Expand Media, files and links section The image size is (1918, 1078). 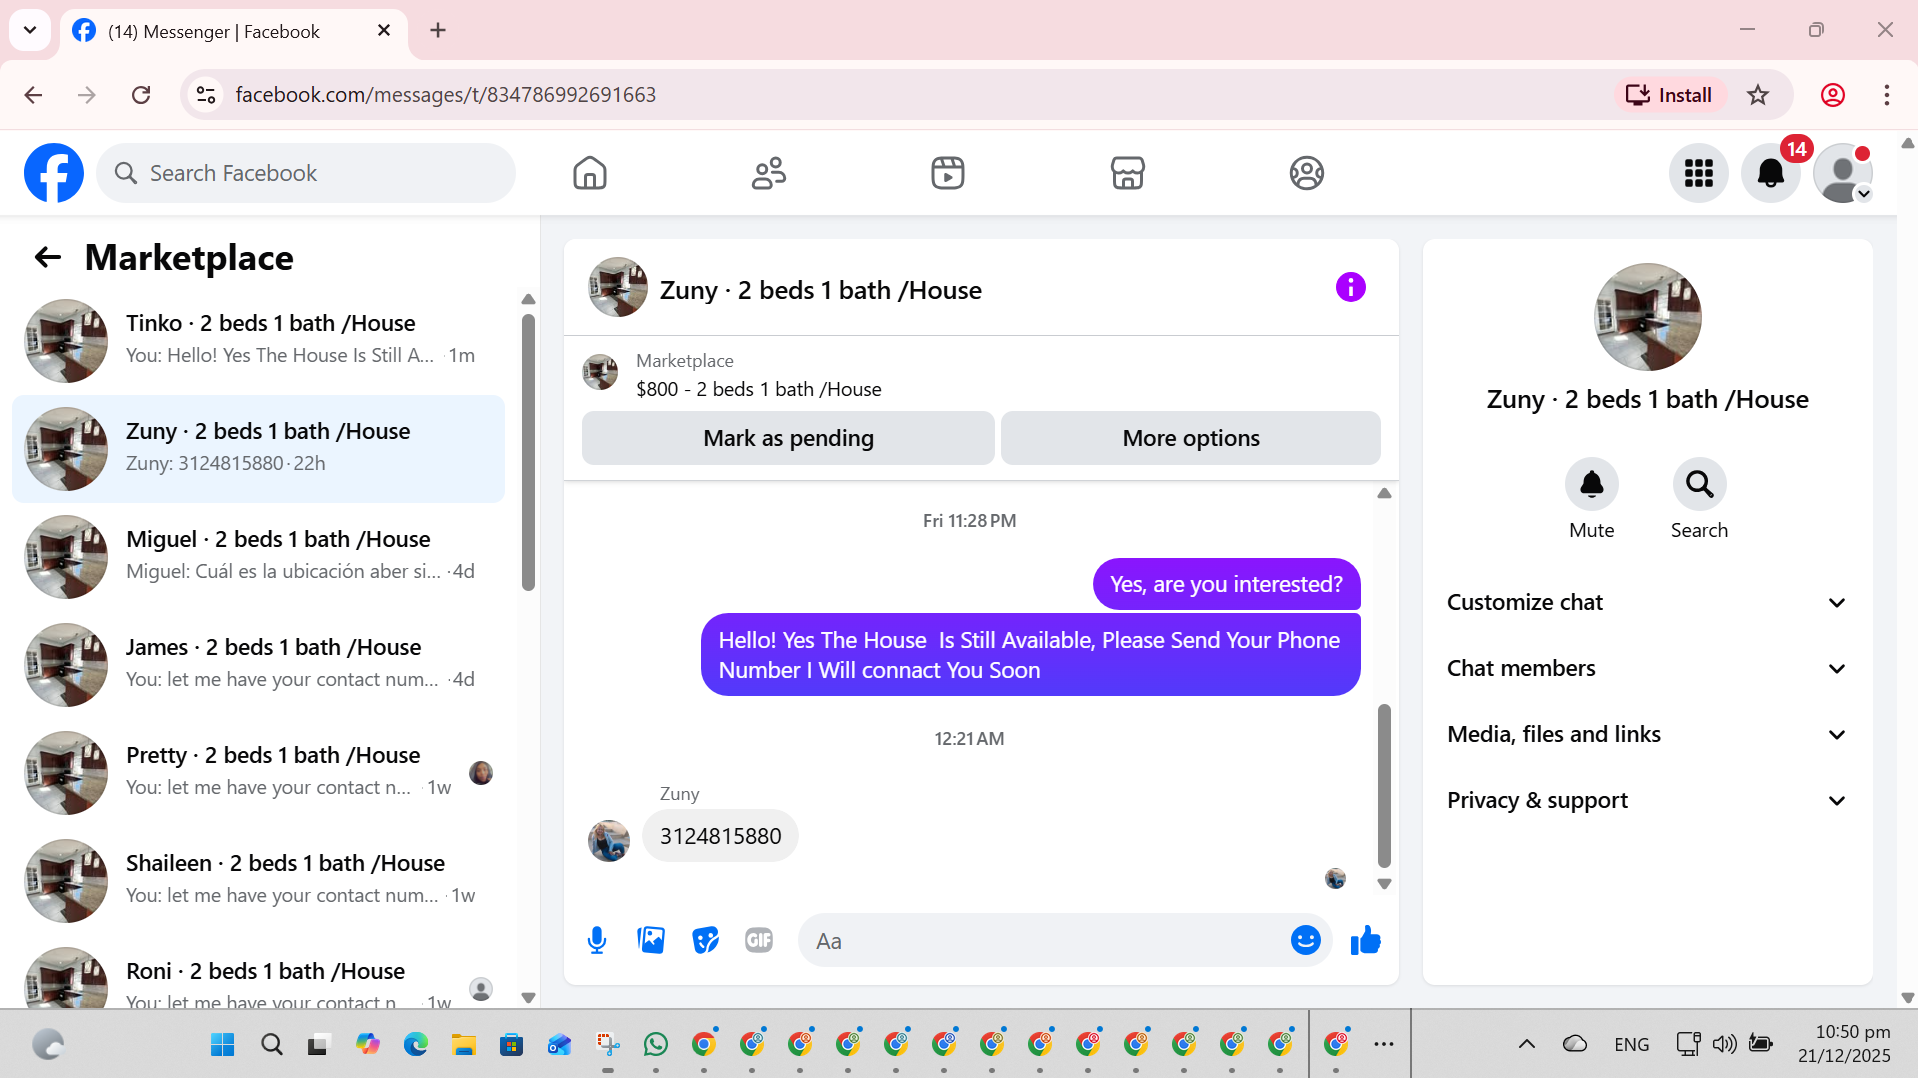click(1647, 734)
